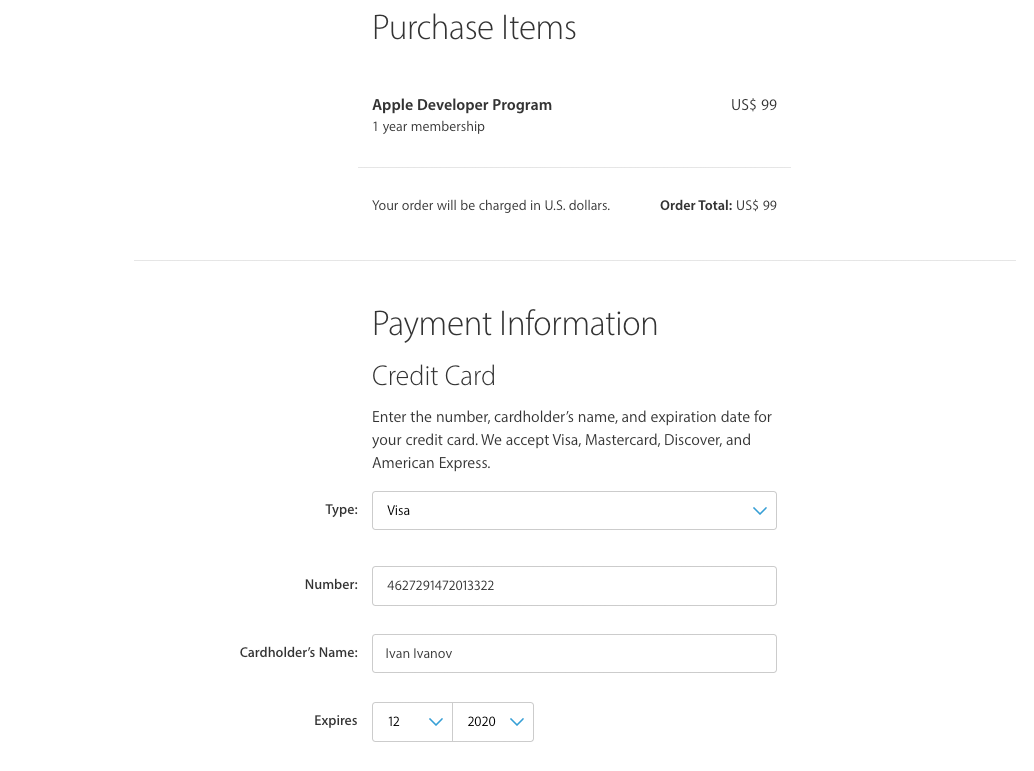Click the chevron arrow beside month 12
1034x771 pixels.
(x=436, y=722)
